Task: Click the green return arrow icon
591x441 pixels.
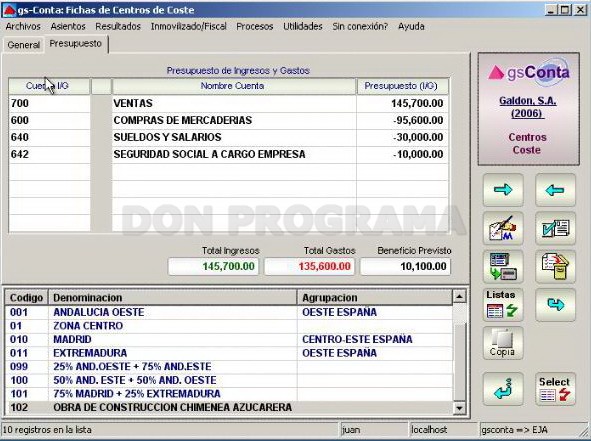Action: (x=503, y=389)
